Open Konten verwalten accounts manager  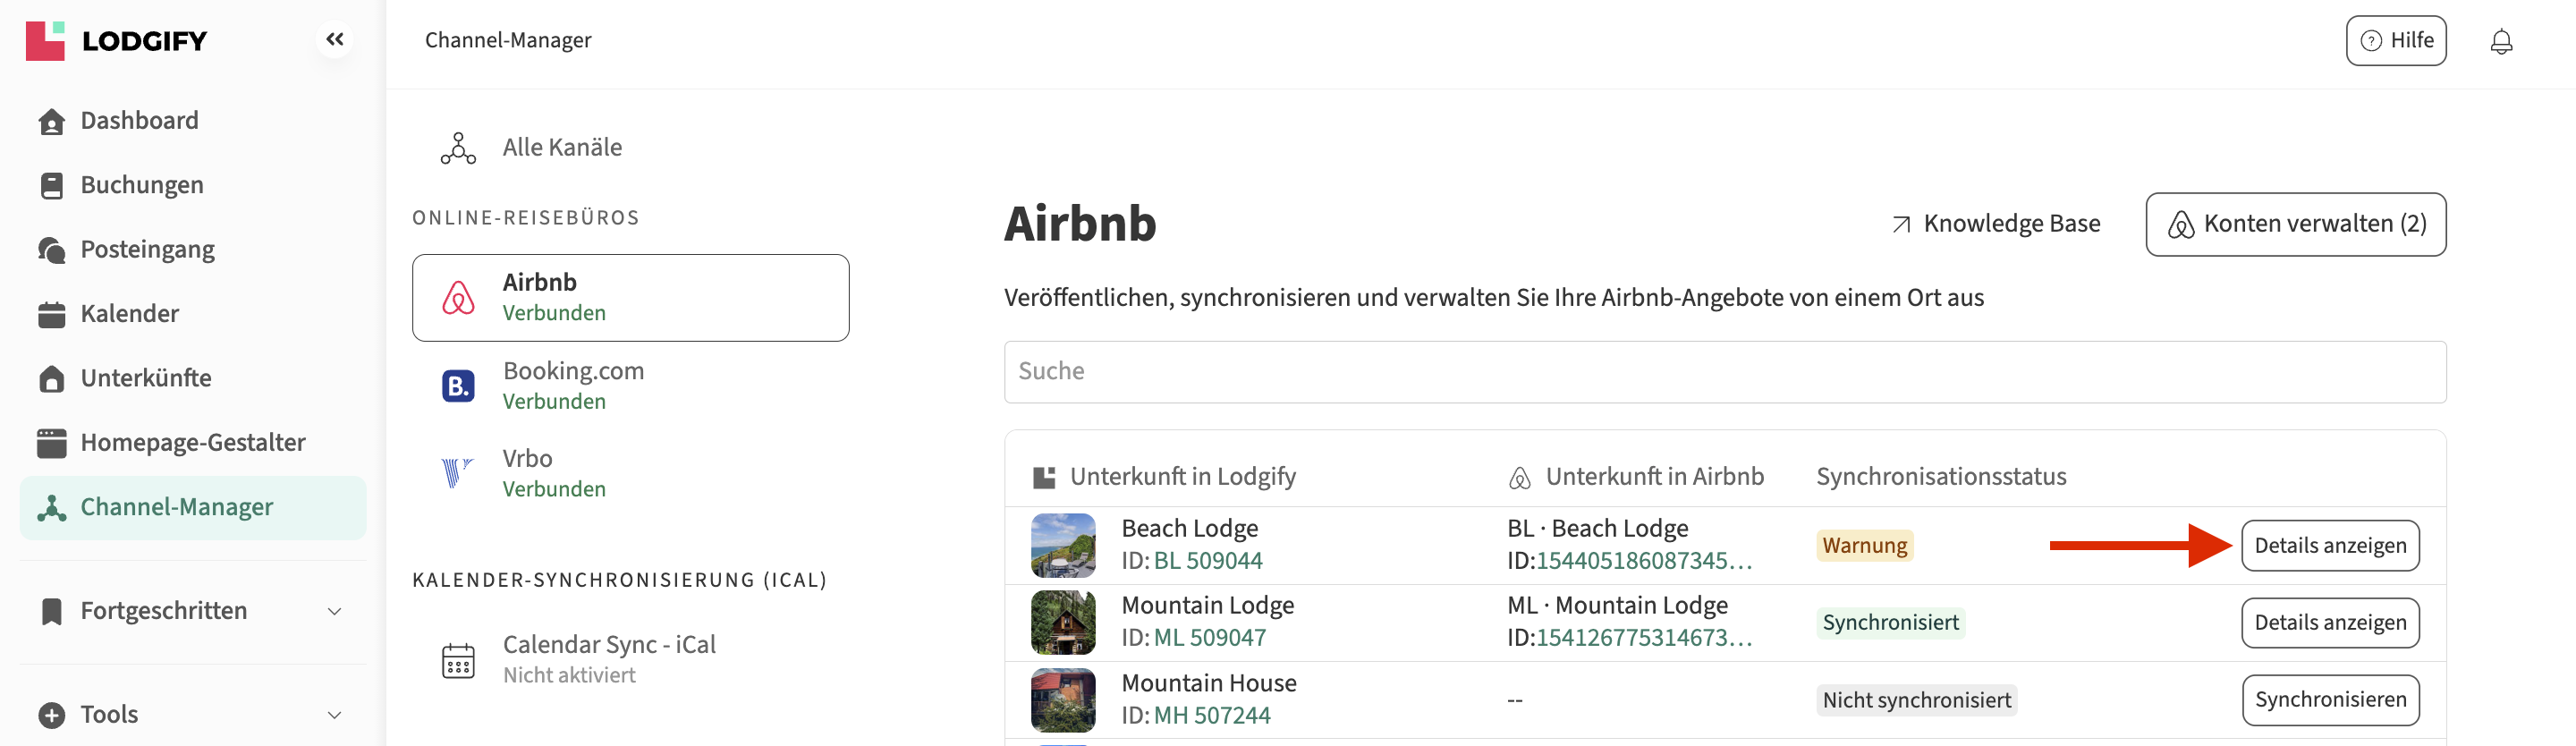[x=2295, y=224]
